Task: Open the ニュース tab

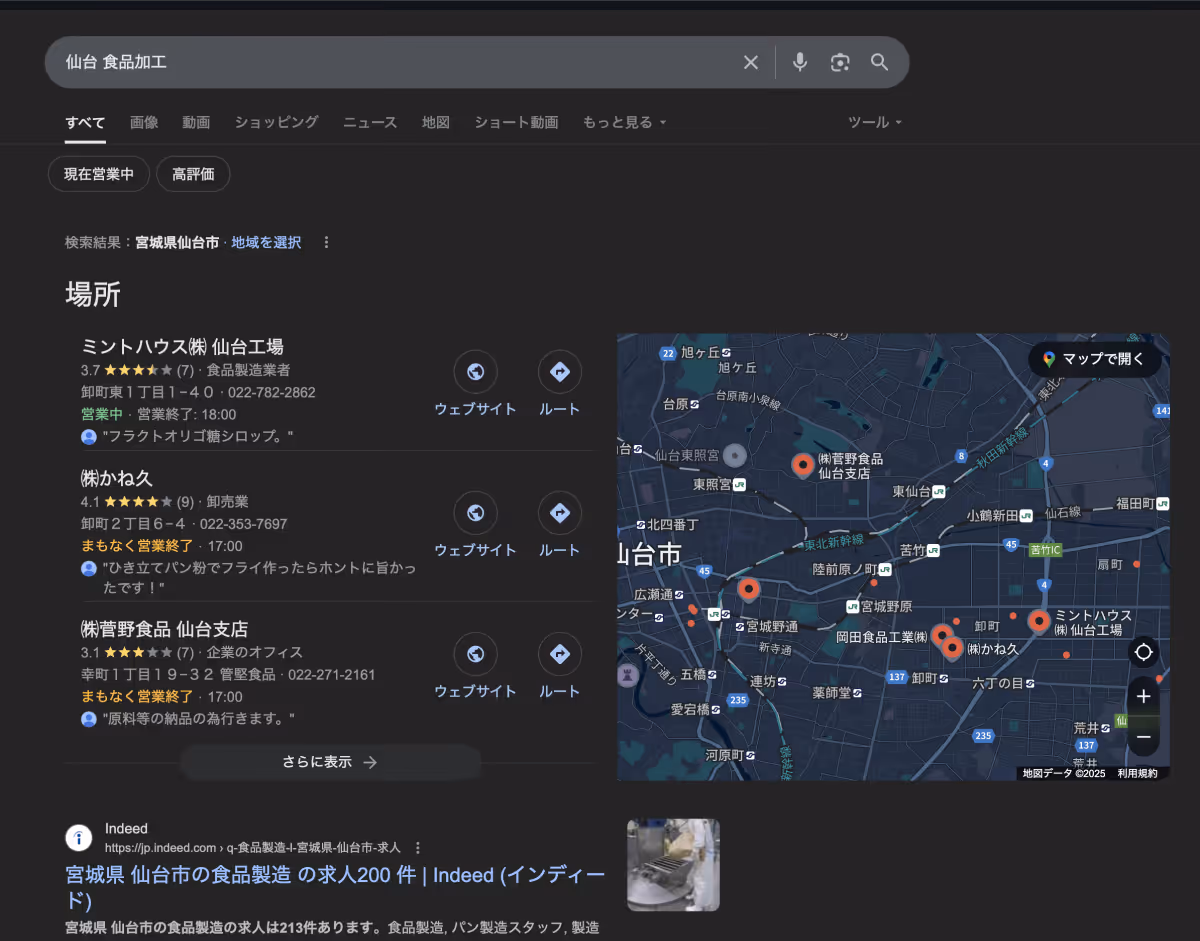Action: tap(370, 122)
